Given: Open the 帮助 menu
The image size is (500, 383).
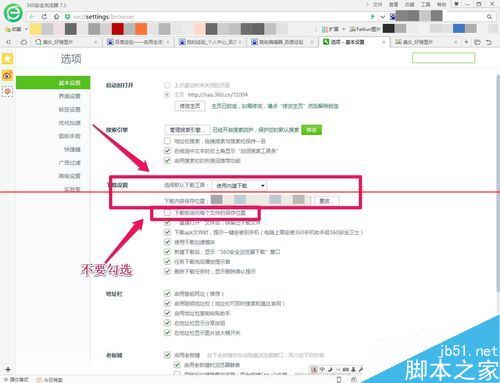Looking at the screenshot, I should pos(442,4).
